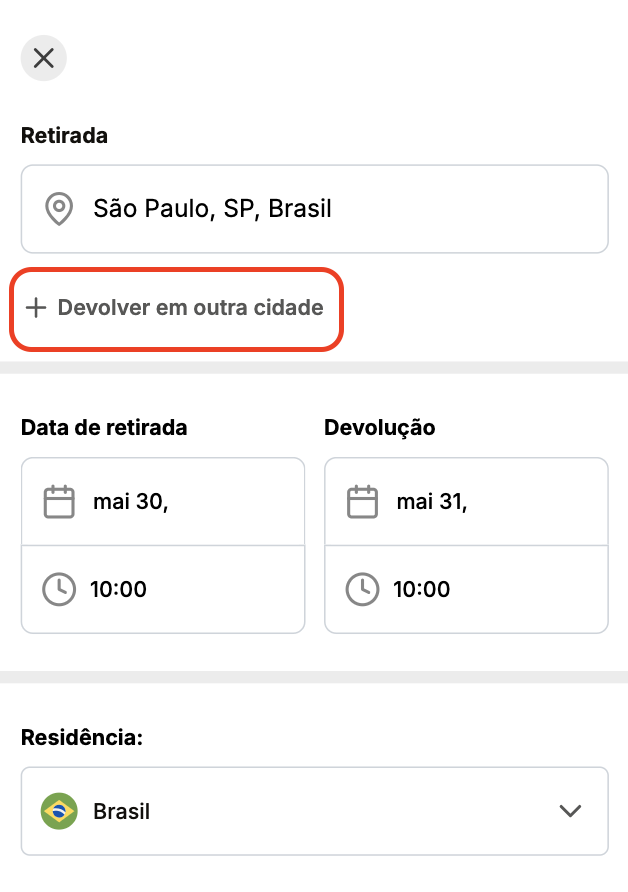Close the rental search form
The image size is (628, 892).
tap(43, 58)
